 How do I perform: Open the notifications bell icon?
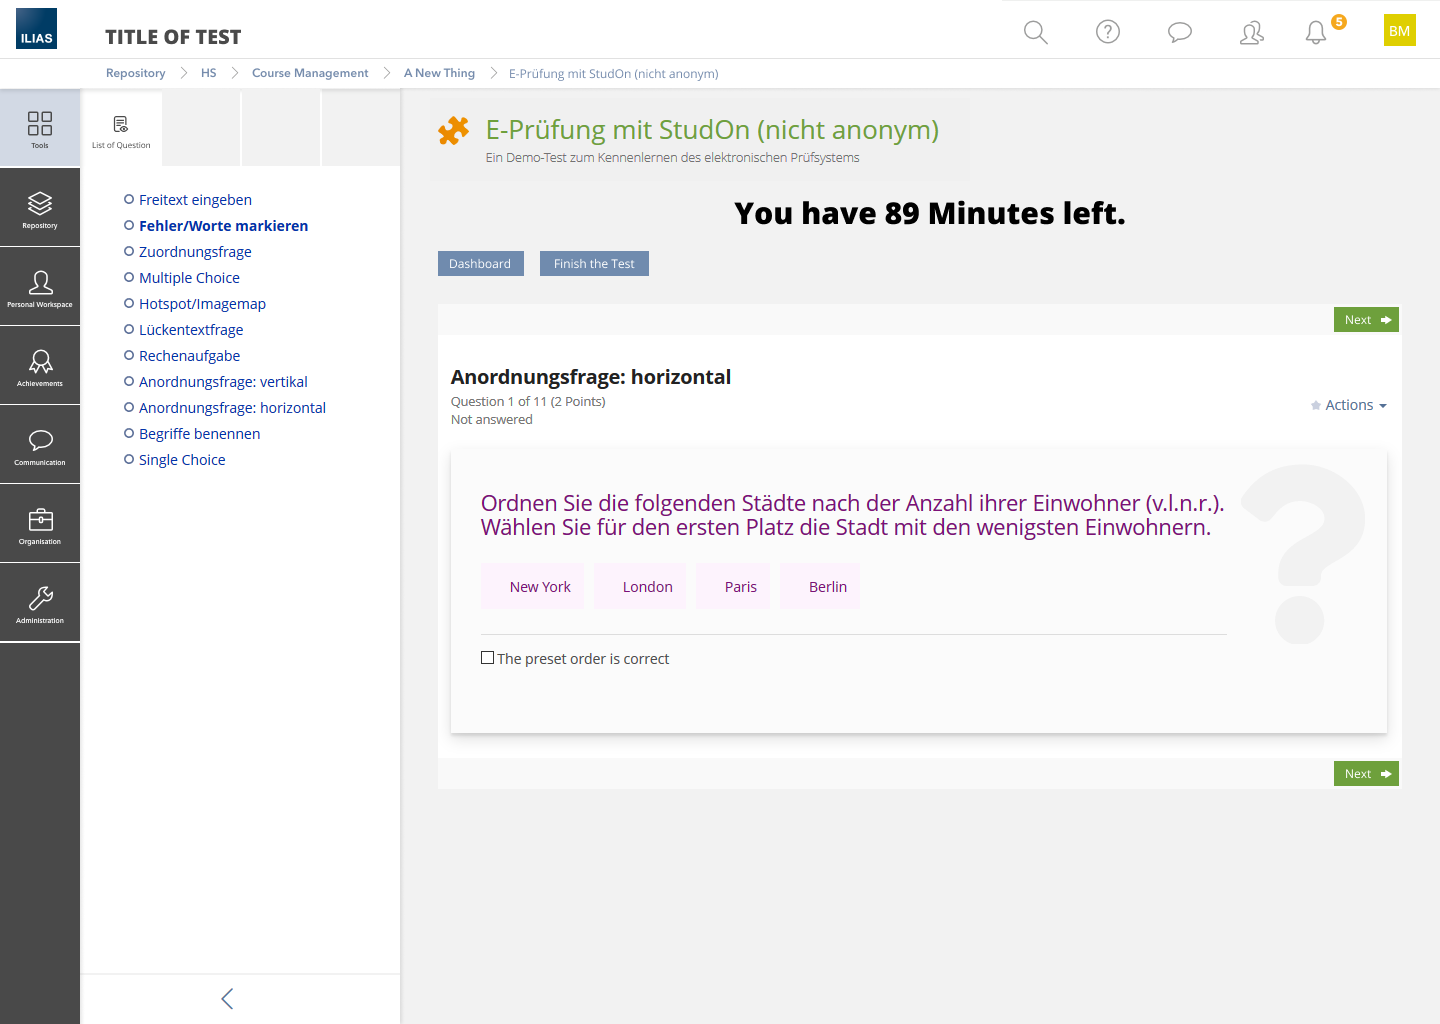pyautogui.click(x=1316, y=32)
